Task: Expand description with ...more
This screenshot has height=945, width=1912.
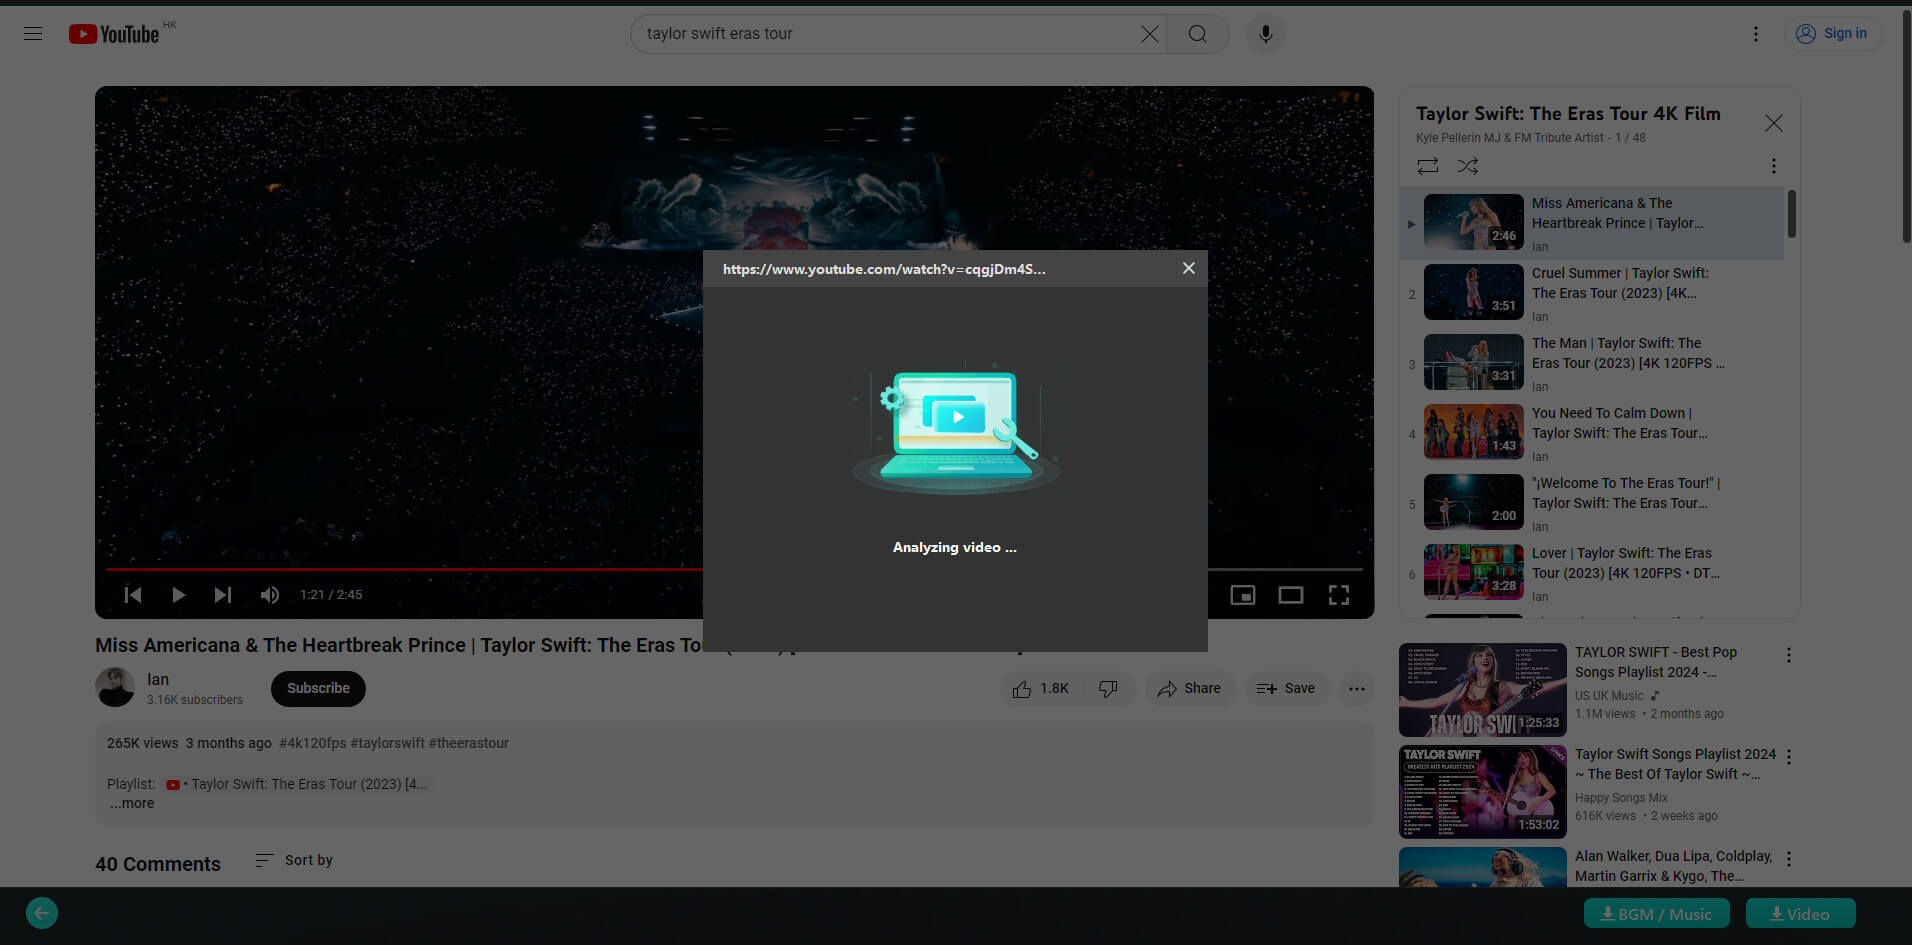Action: point(132,803)
